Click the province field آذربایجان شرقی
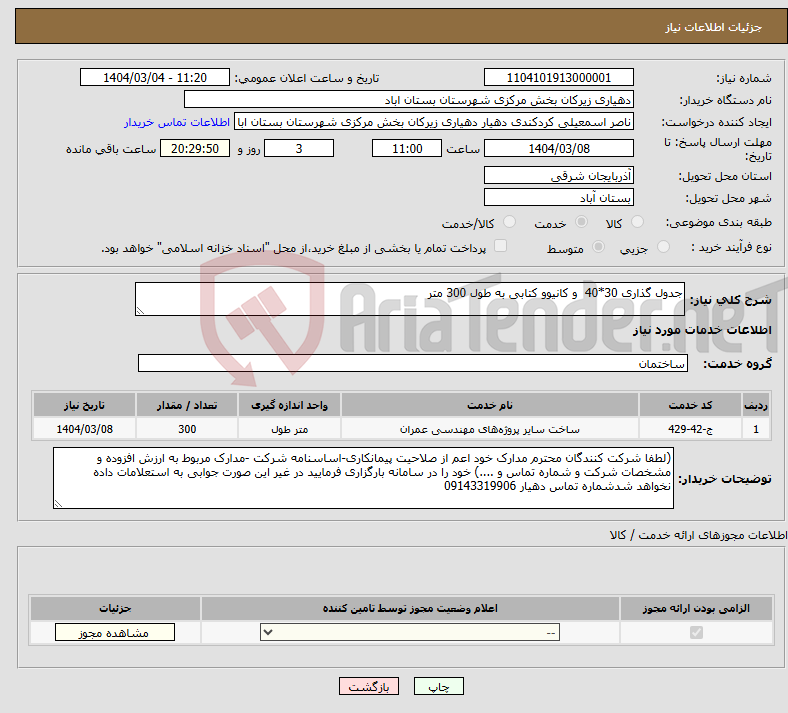 pos(558,175)
